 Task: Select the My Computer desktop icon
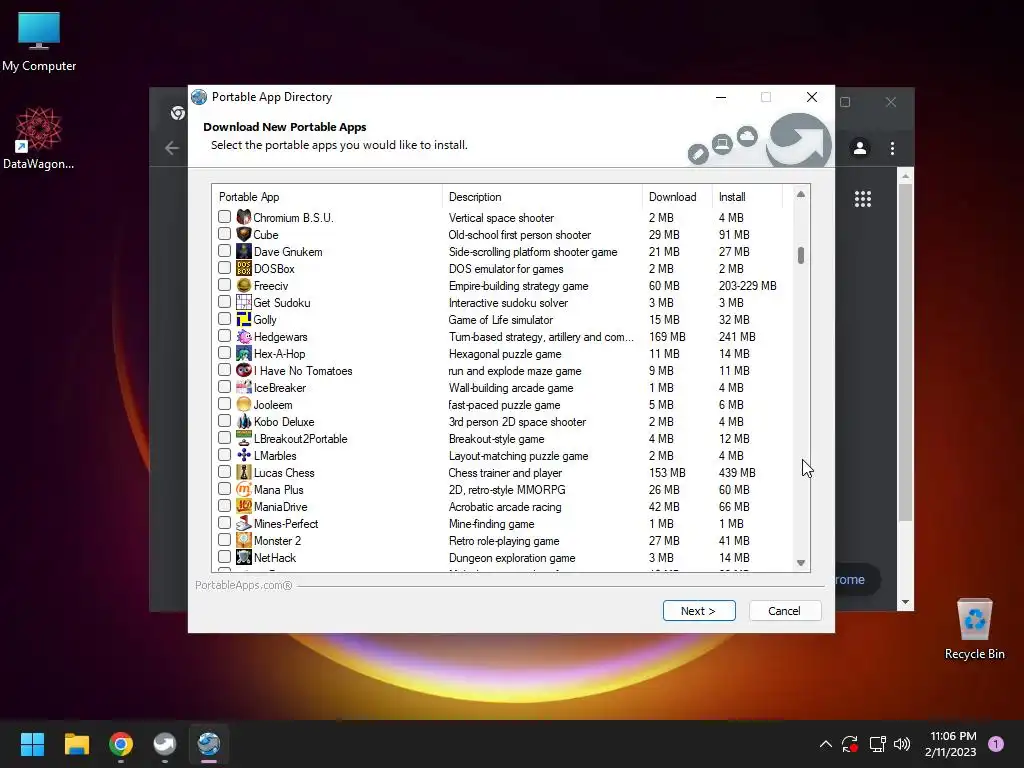[39, 42]
